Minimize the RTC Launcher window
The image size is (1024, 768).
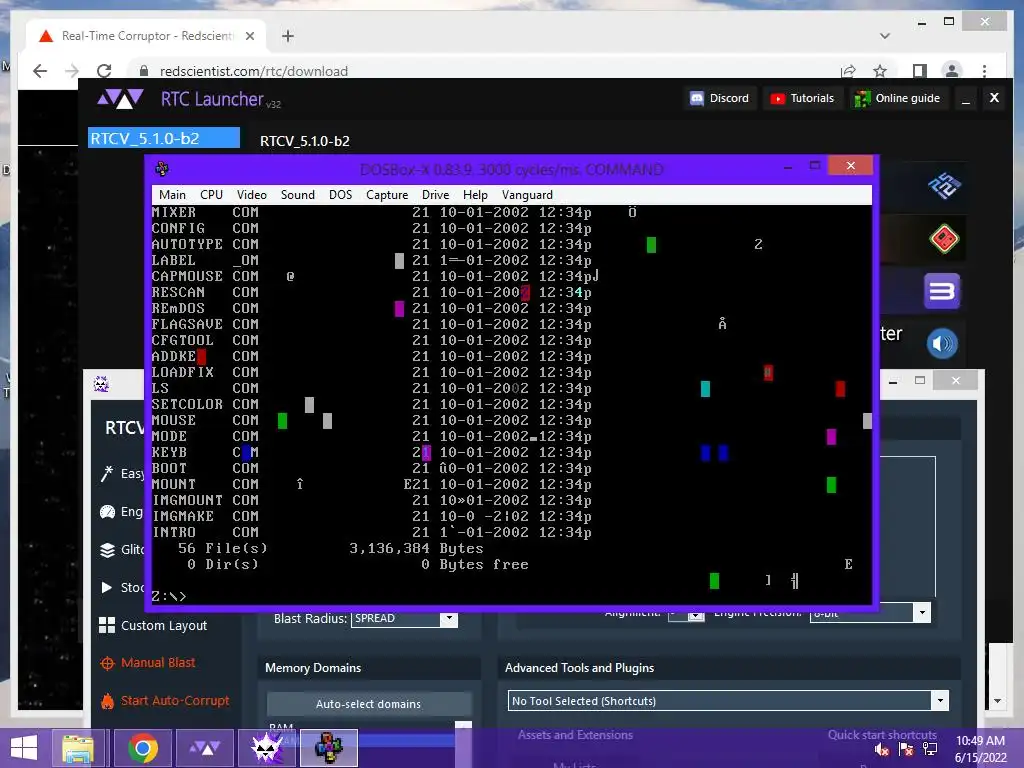pos(966,99)
